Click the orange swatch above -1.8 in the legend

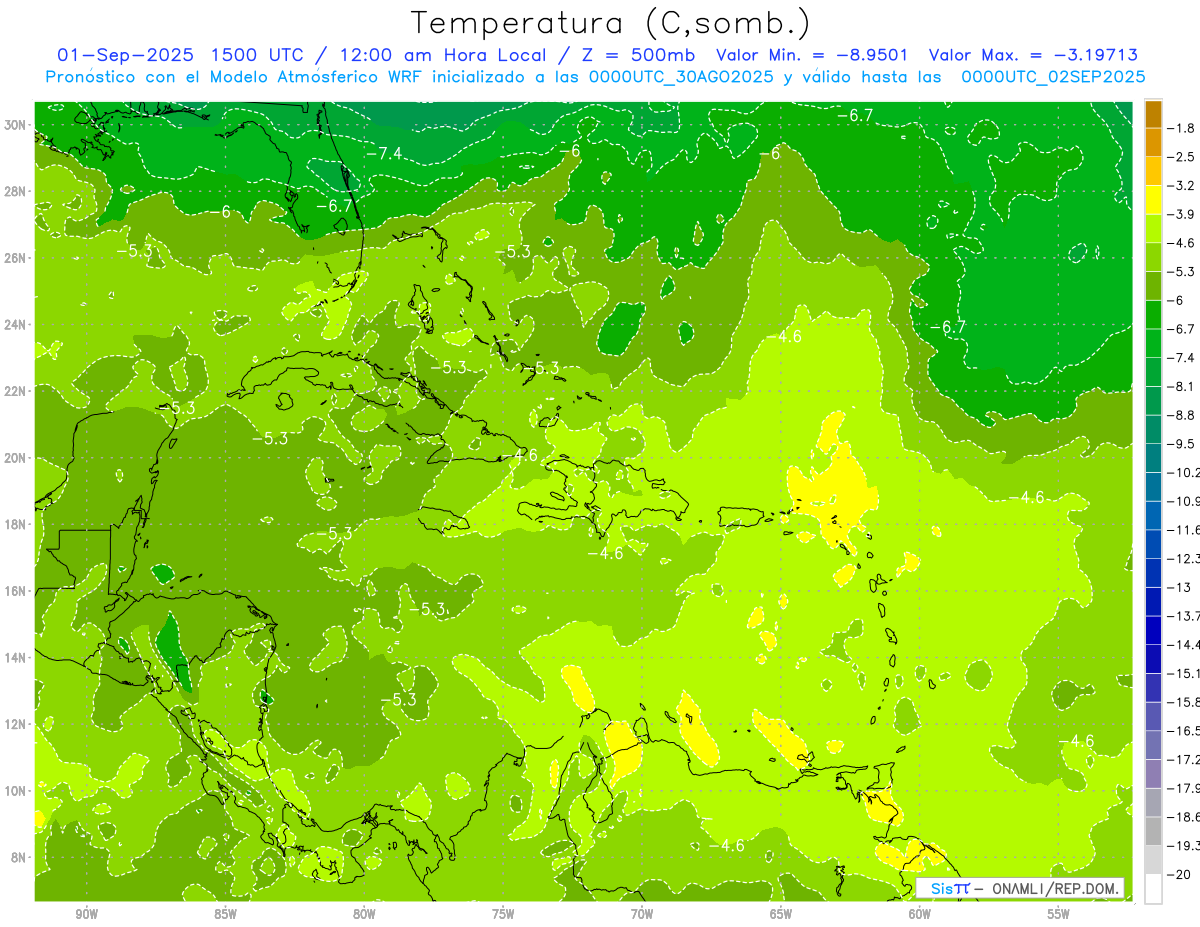click(x=1153, y=113)
